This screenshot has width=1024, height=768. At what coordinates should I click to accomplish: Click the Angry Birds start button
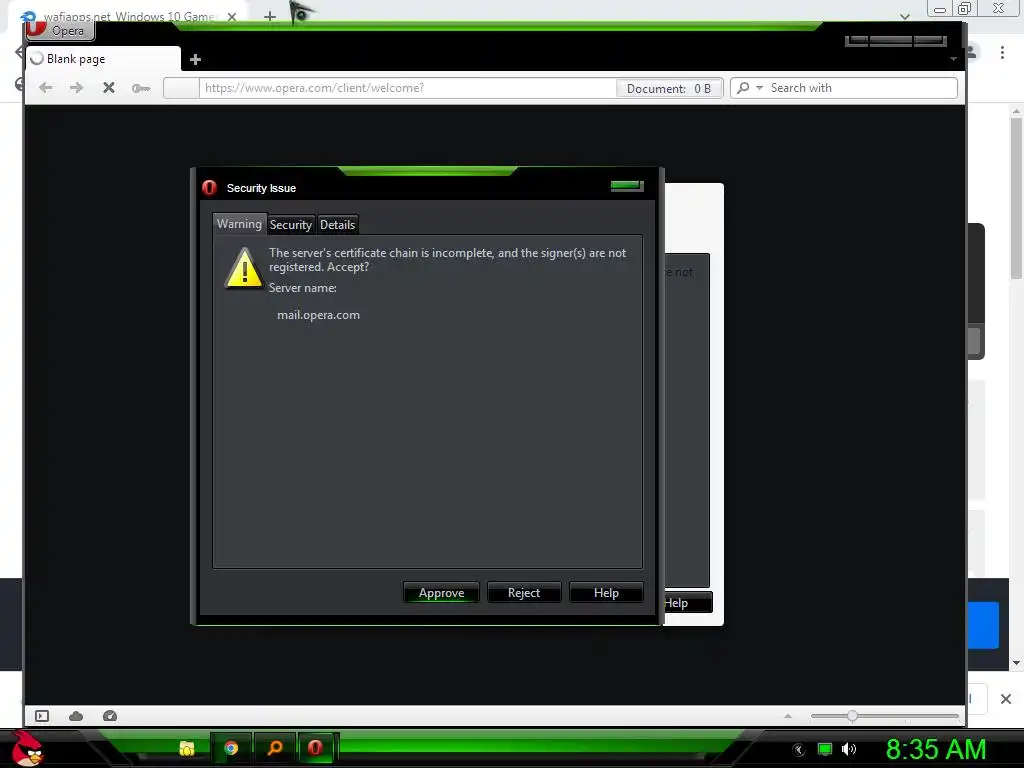point(27,748)
